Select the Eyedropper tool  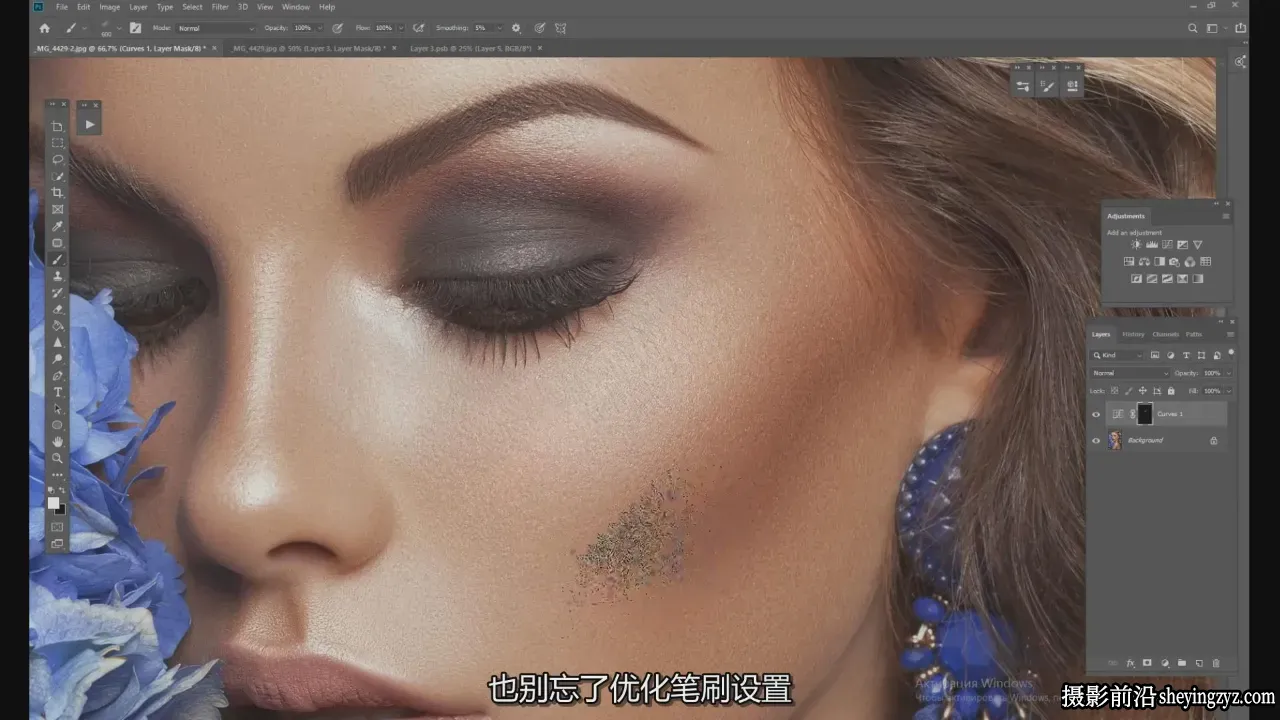(x=58, y=226)
